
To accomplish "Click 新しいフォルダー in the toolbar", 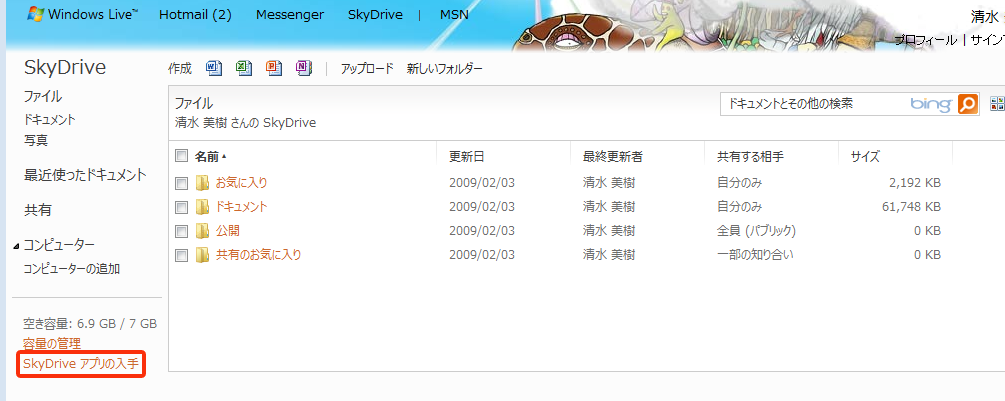I will [x=444, y=69].
